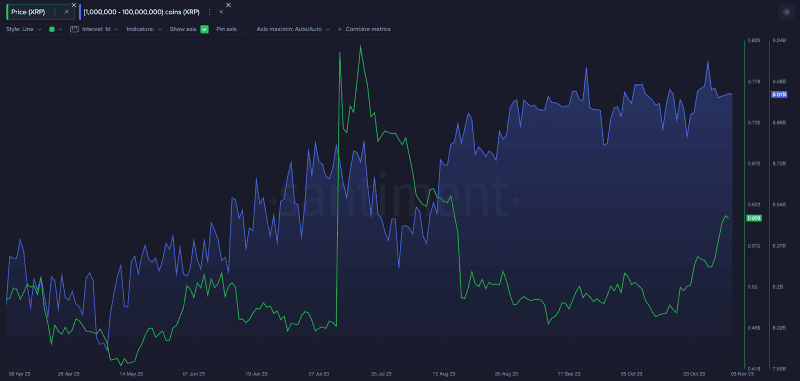Viewport: 800px width, 381px height.
Task: Enable the Pin axis checkbox
Action: tap(244, 29)
